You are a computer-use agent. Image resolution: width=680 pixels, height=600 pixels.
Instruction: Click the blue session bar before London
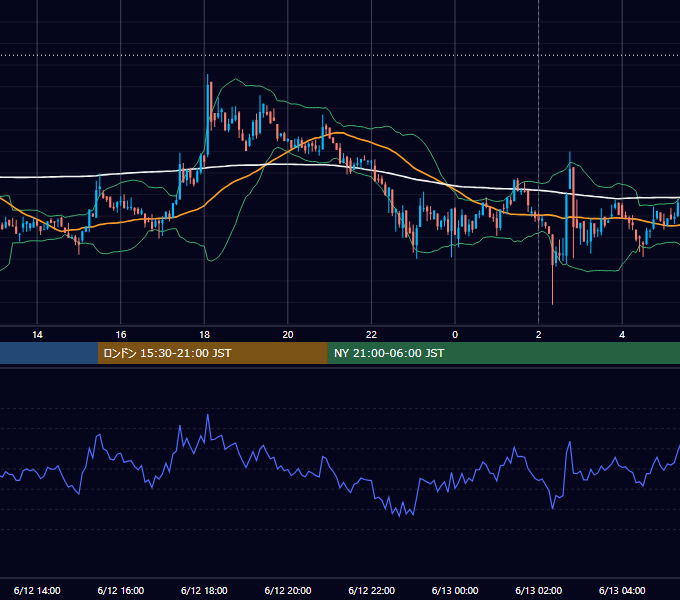pyautogui.click(x=49, y=353)
